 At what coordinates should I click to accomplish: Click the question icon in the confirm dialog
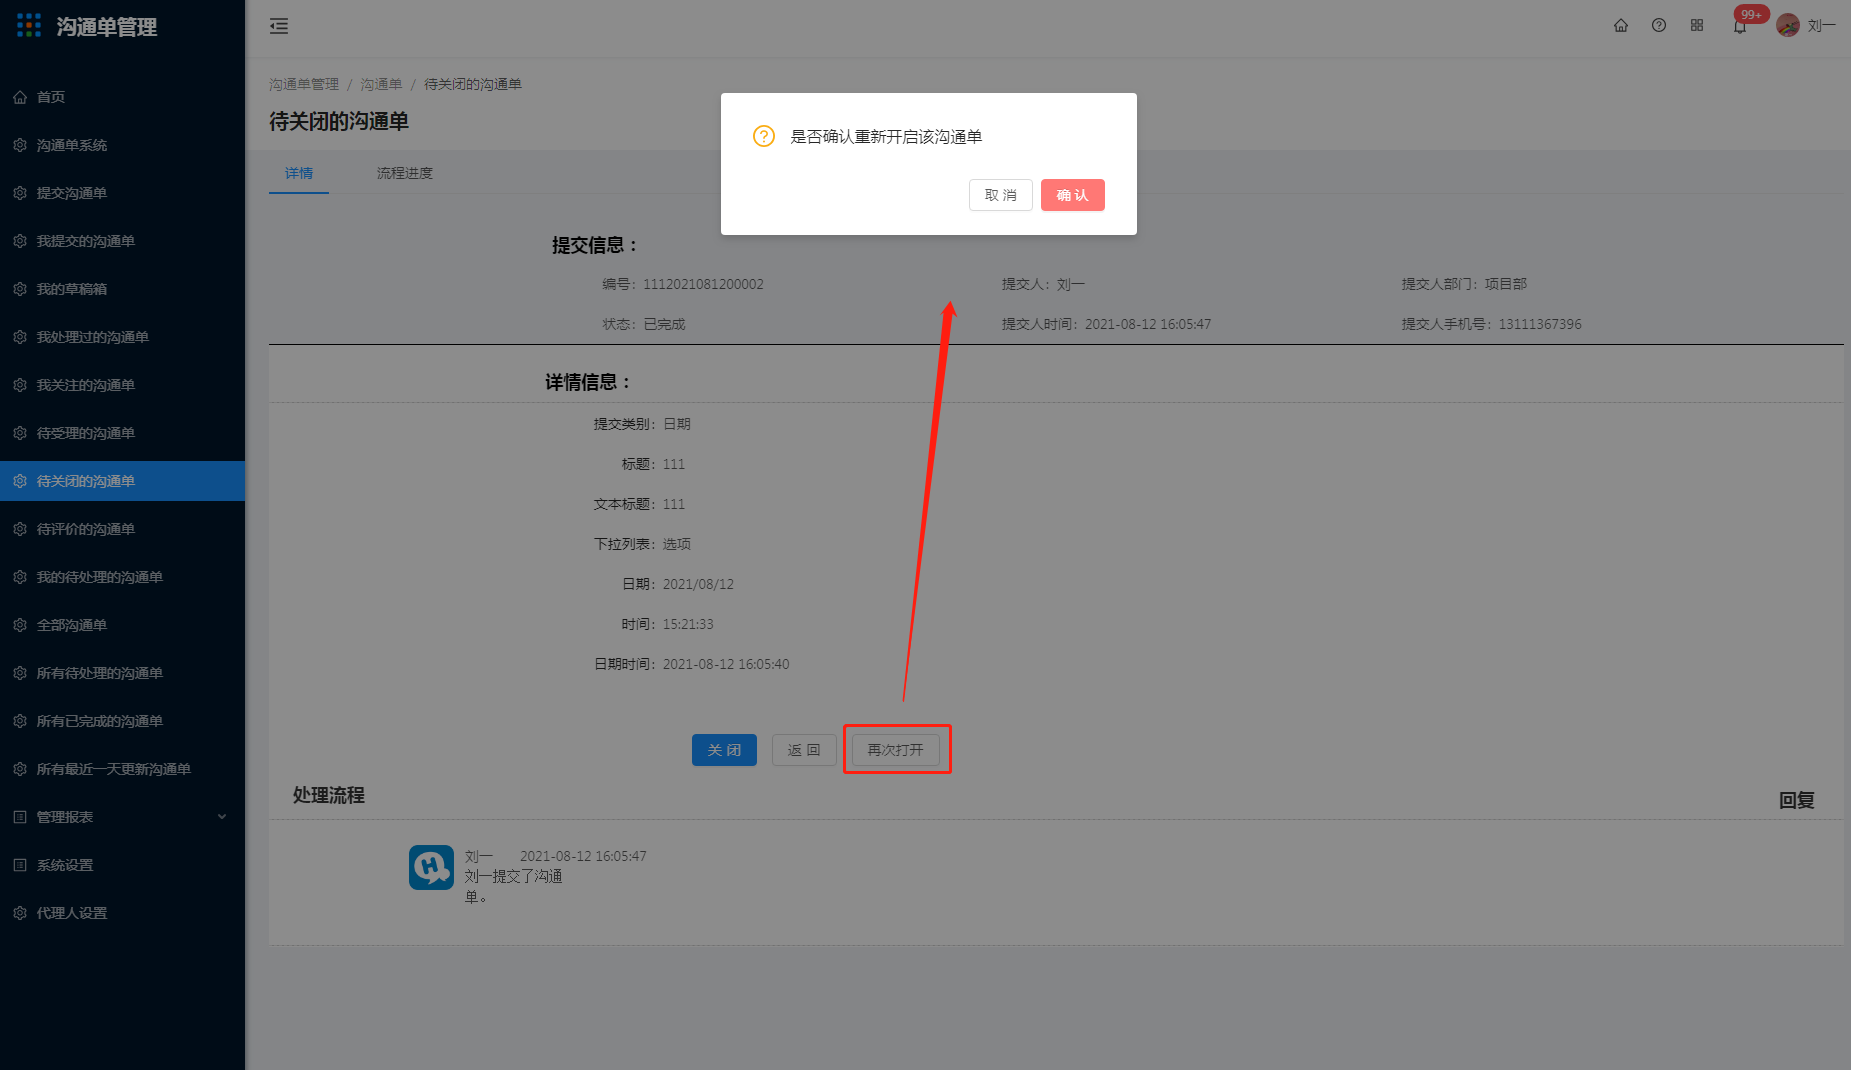pyautogui.click(x=764, y=136)
